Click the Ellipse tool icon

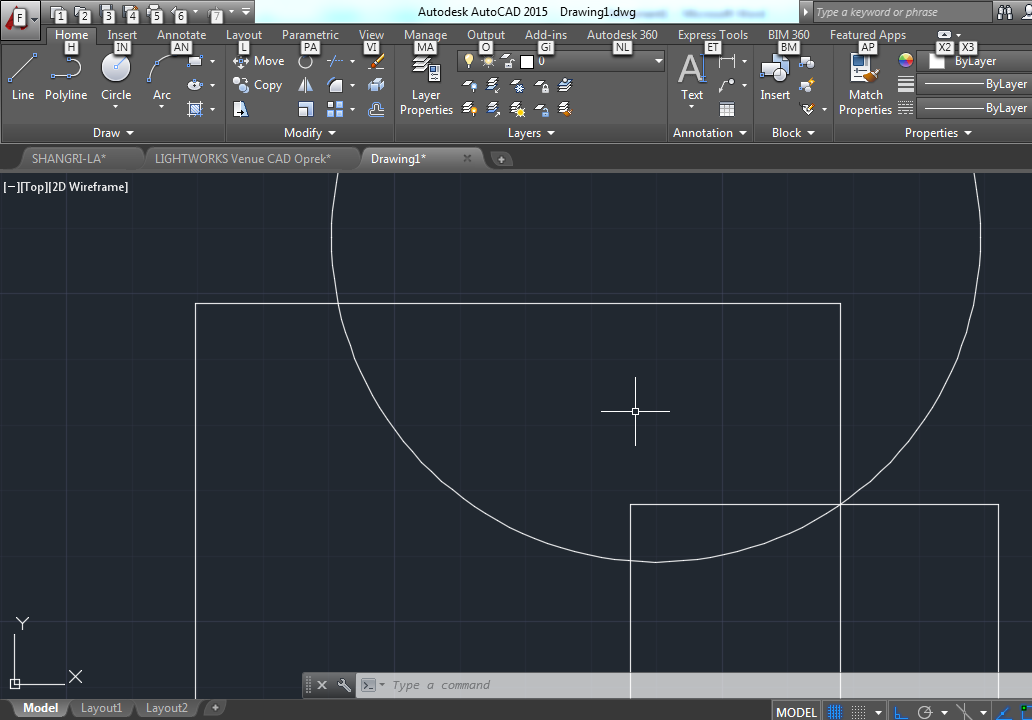[195, 85]
